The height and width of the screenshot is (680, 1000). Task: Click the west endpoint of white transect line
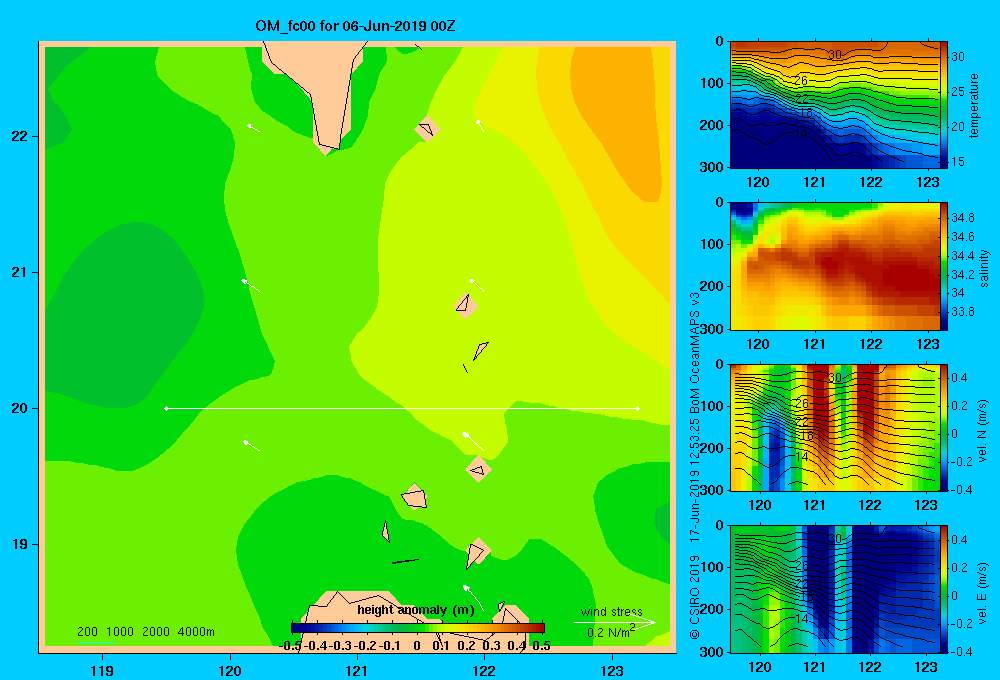point(166,408)
